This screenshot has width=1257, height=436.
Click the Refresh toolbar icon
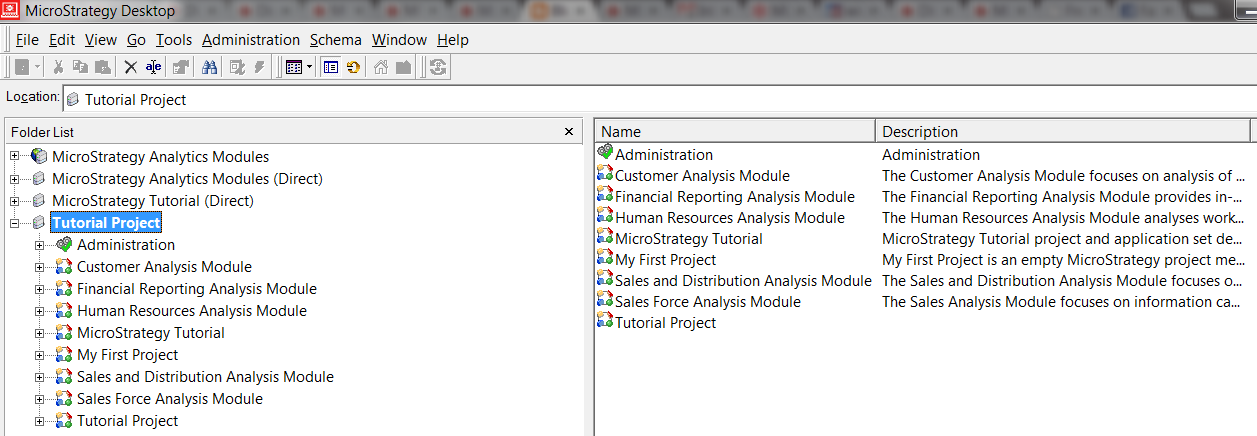coord(353,68)
